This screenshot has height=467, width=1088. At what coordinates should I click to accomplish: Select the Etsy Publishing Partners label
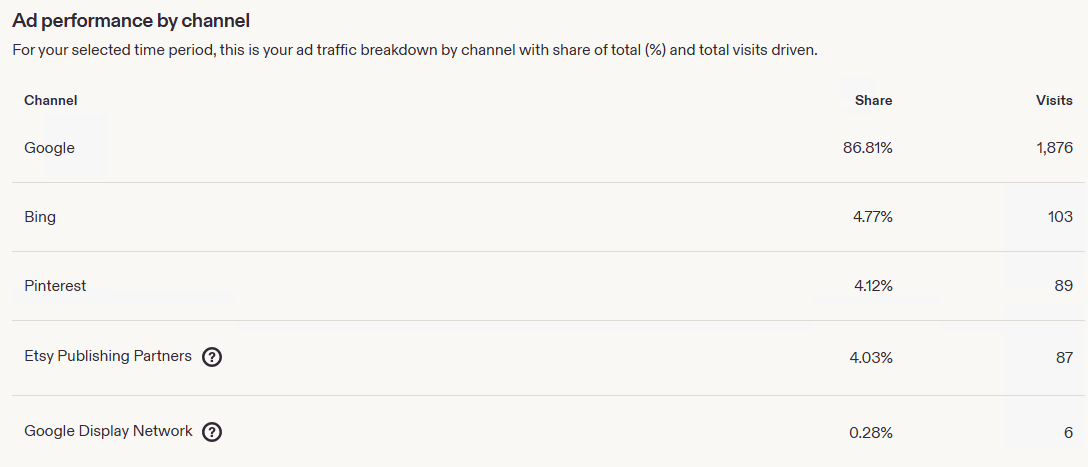point(108,356)
